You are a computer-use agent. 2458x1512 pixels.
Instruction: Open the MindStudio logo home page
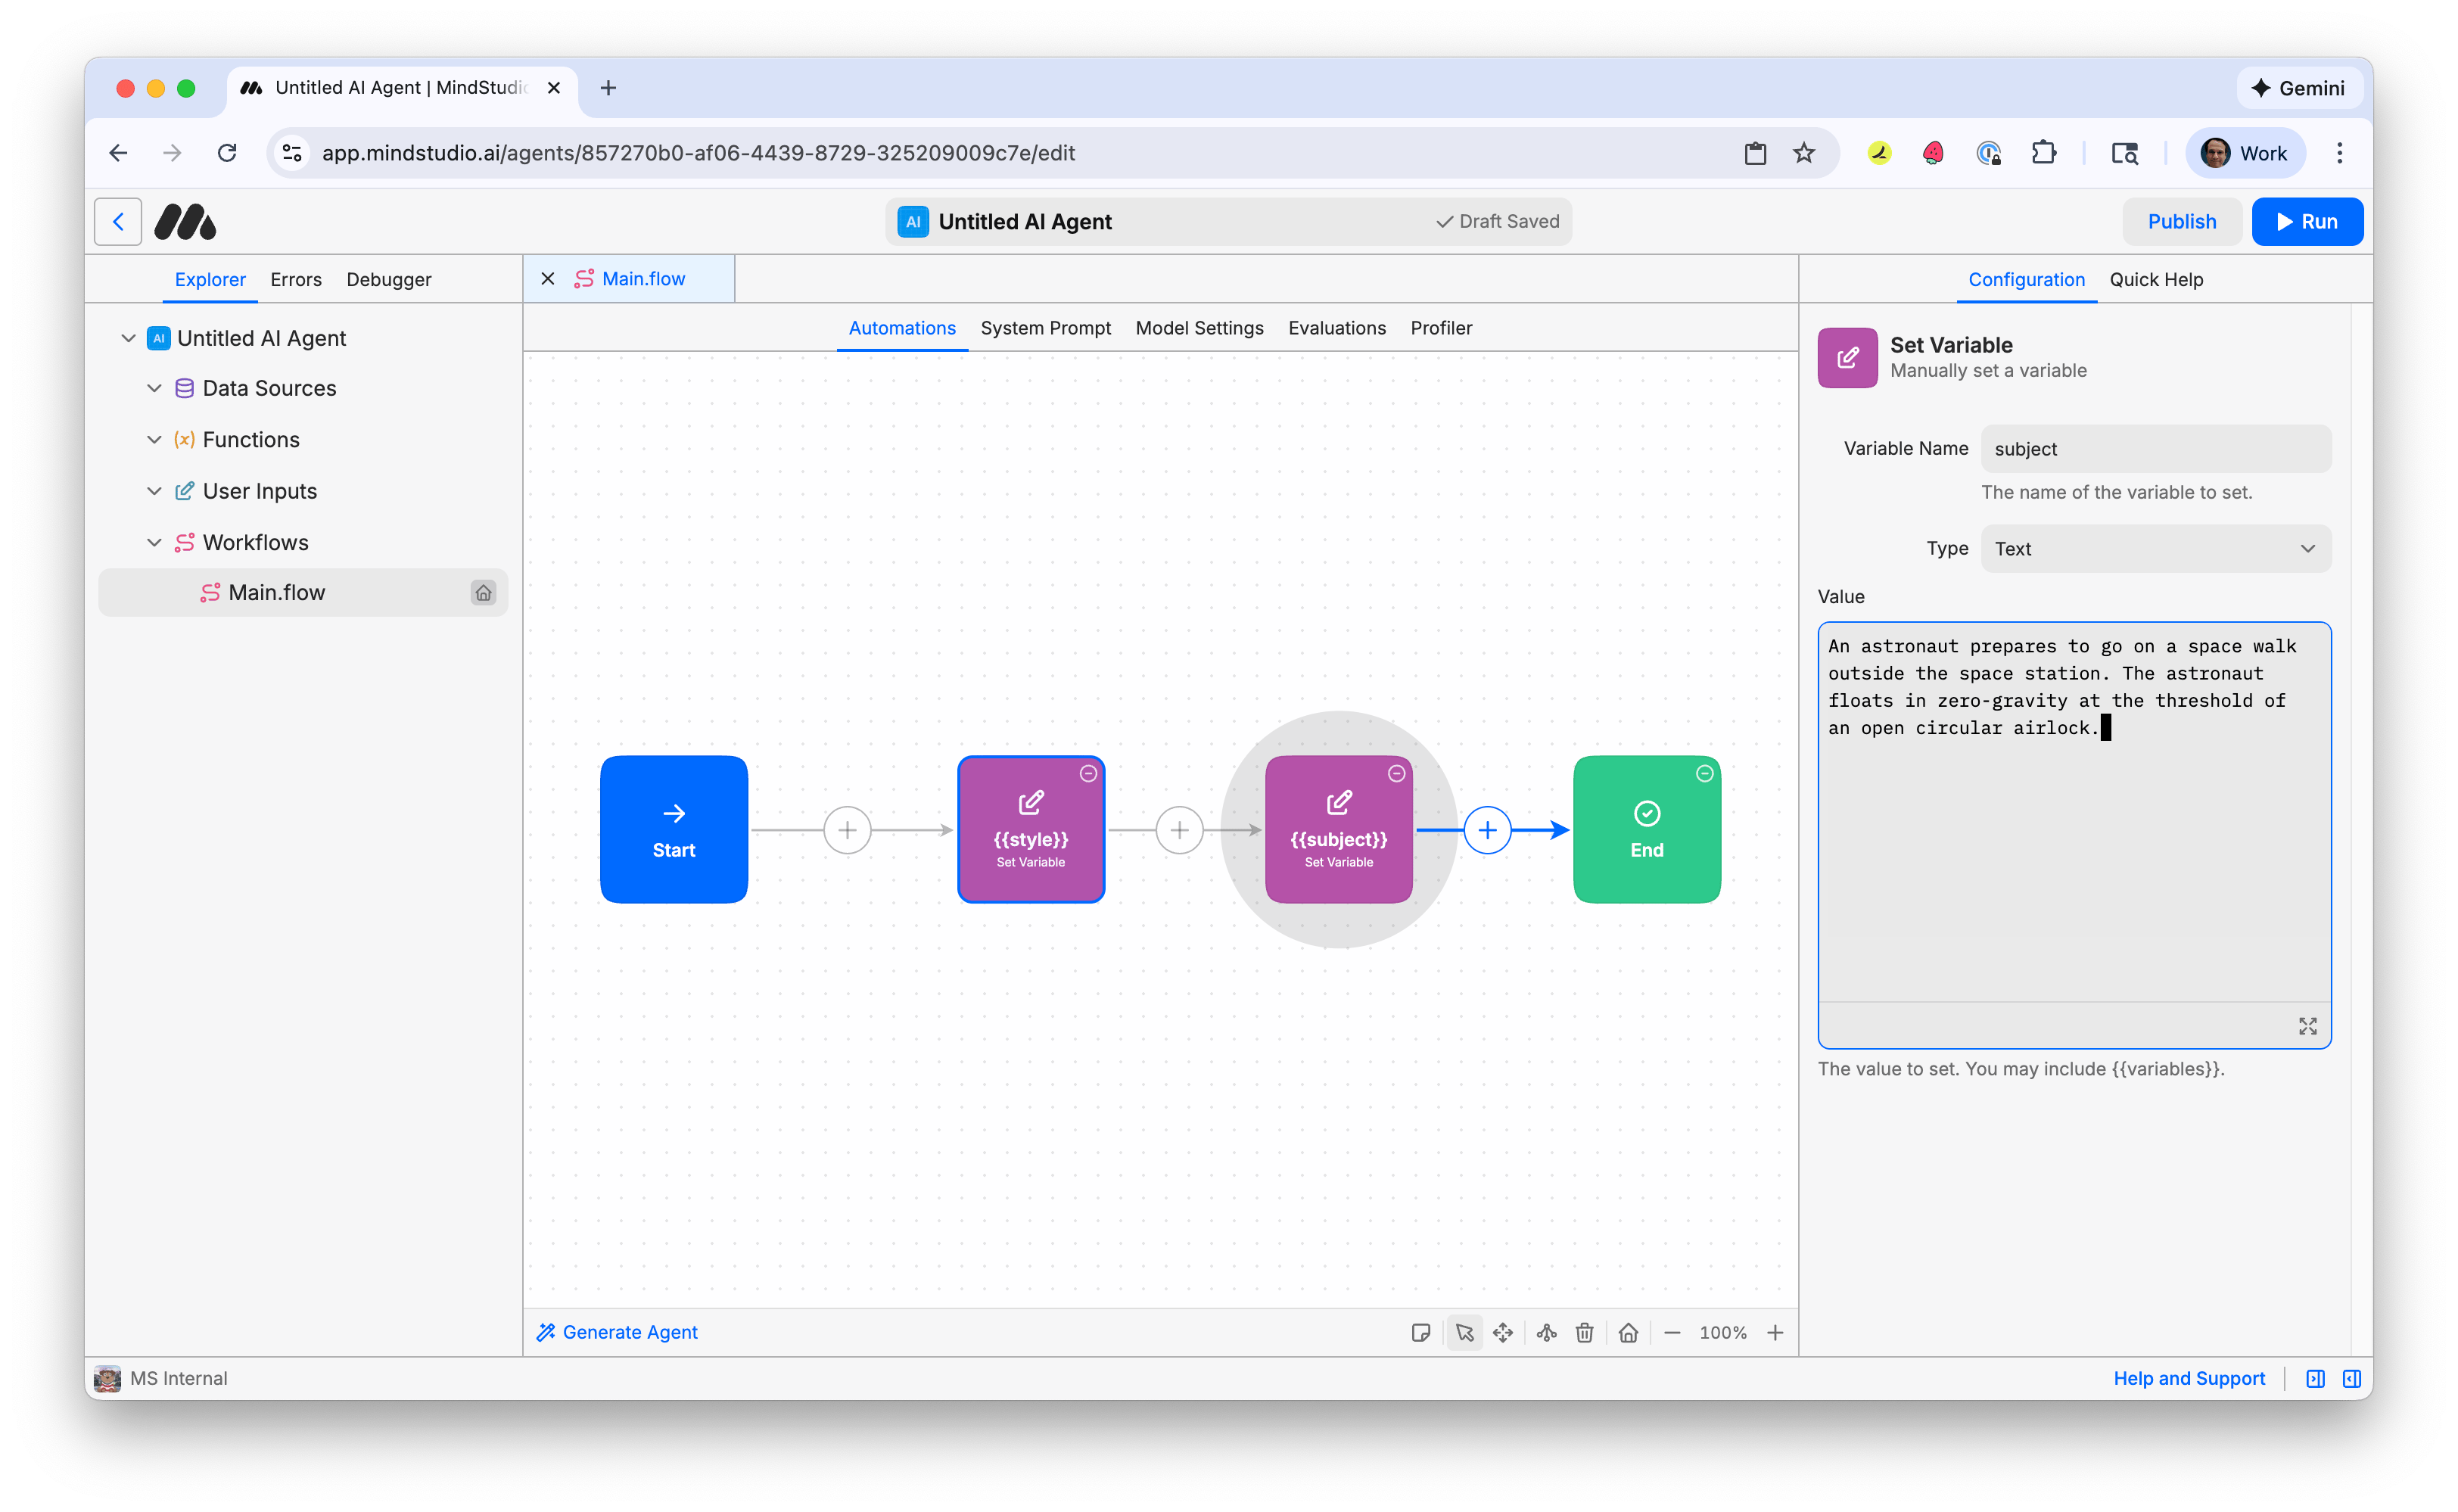[x=184, y=221]
